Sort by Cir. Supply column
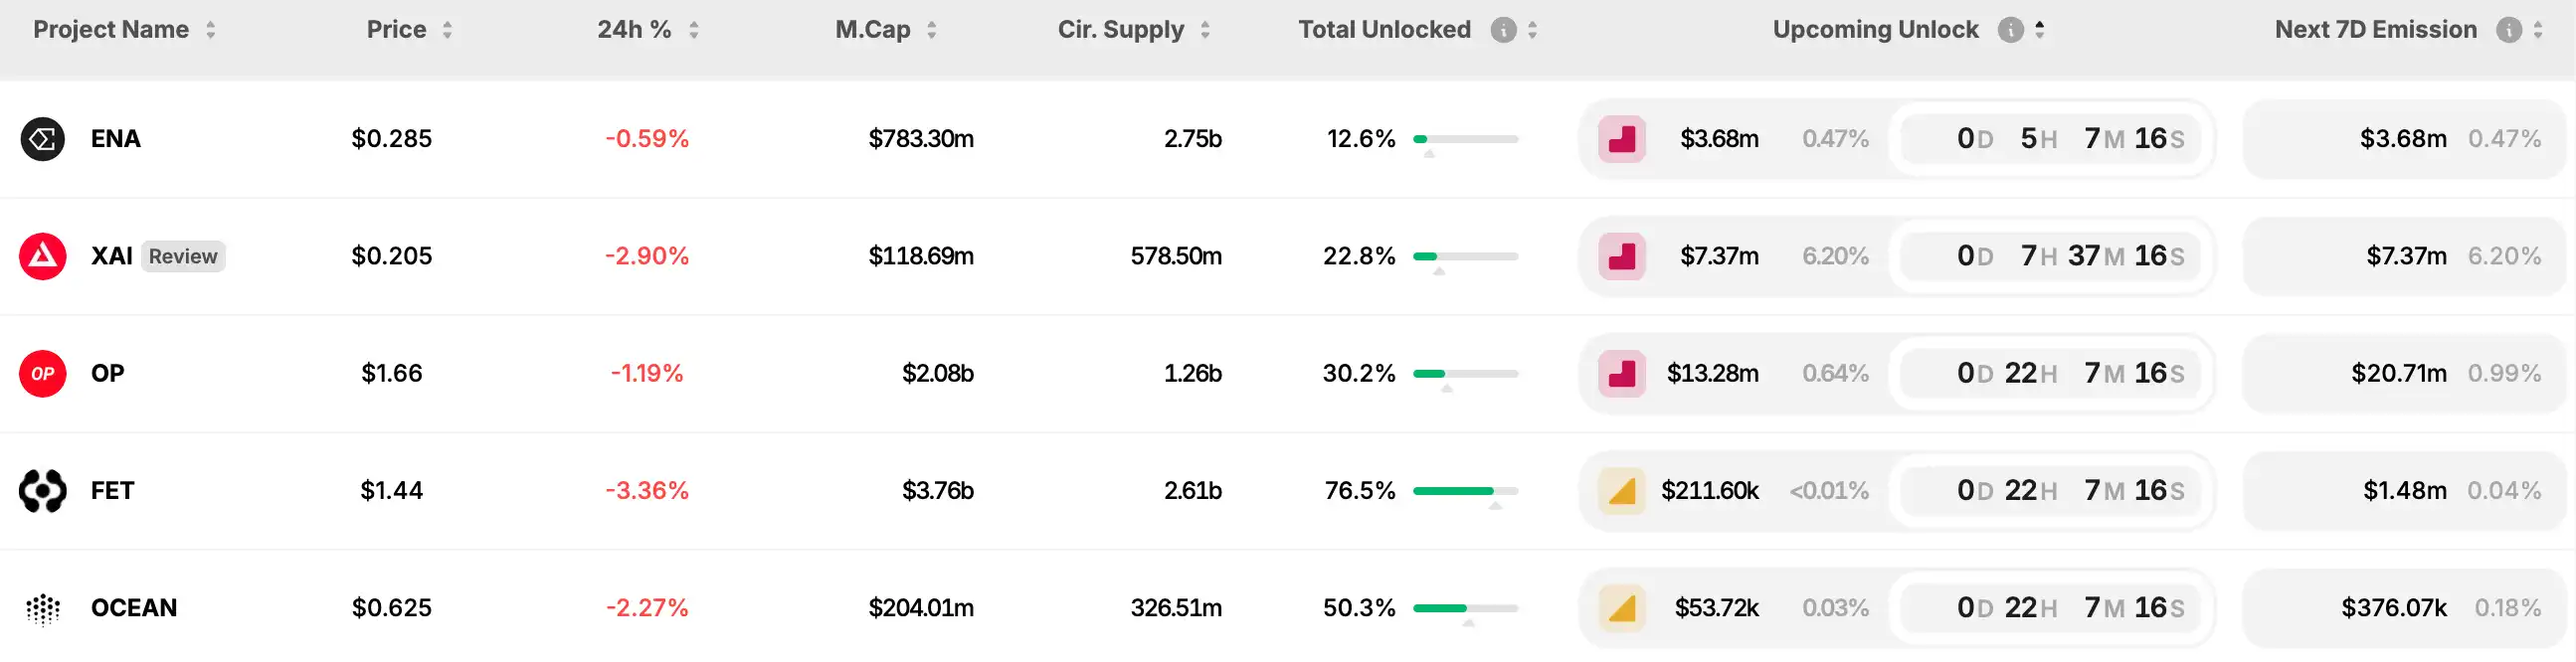Screen dimensions: 2576x662 [x=1205, y=30]
